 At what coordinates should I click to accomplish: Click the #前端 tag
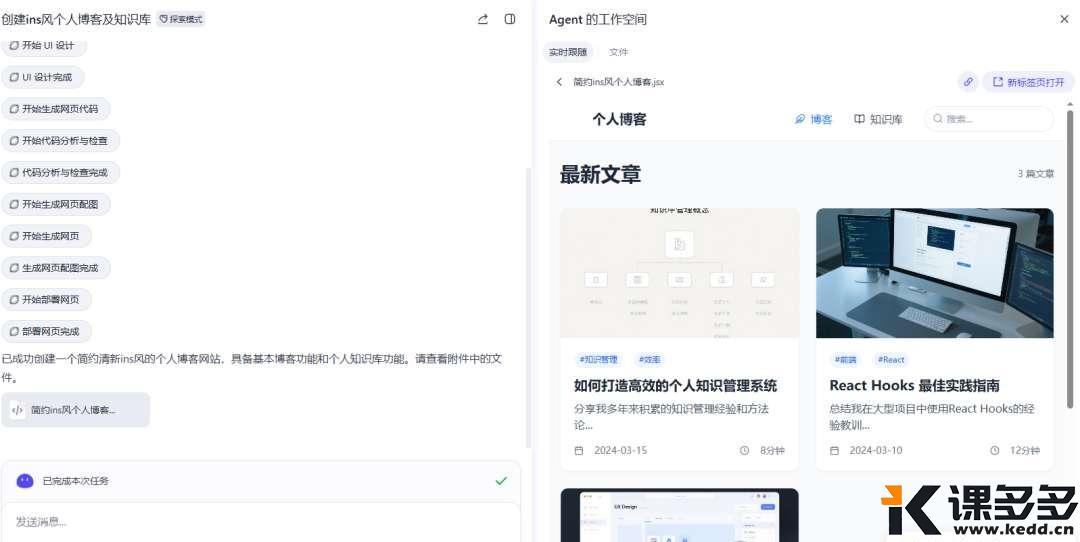click(x=846, y=359)
